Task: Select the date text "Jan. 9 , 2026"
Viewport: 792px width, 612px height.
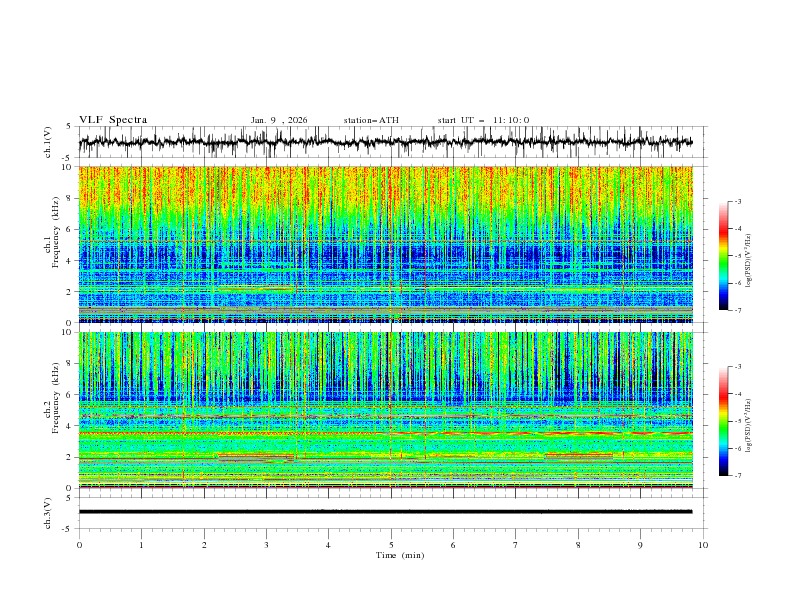Action: (x=279, y=120)
